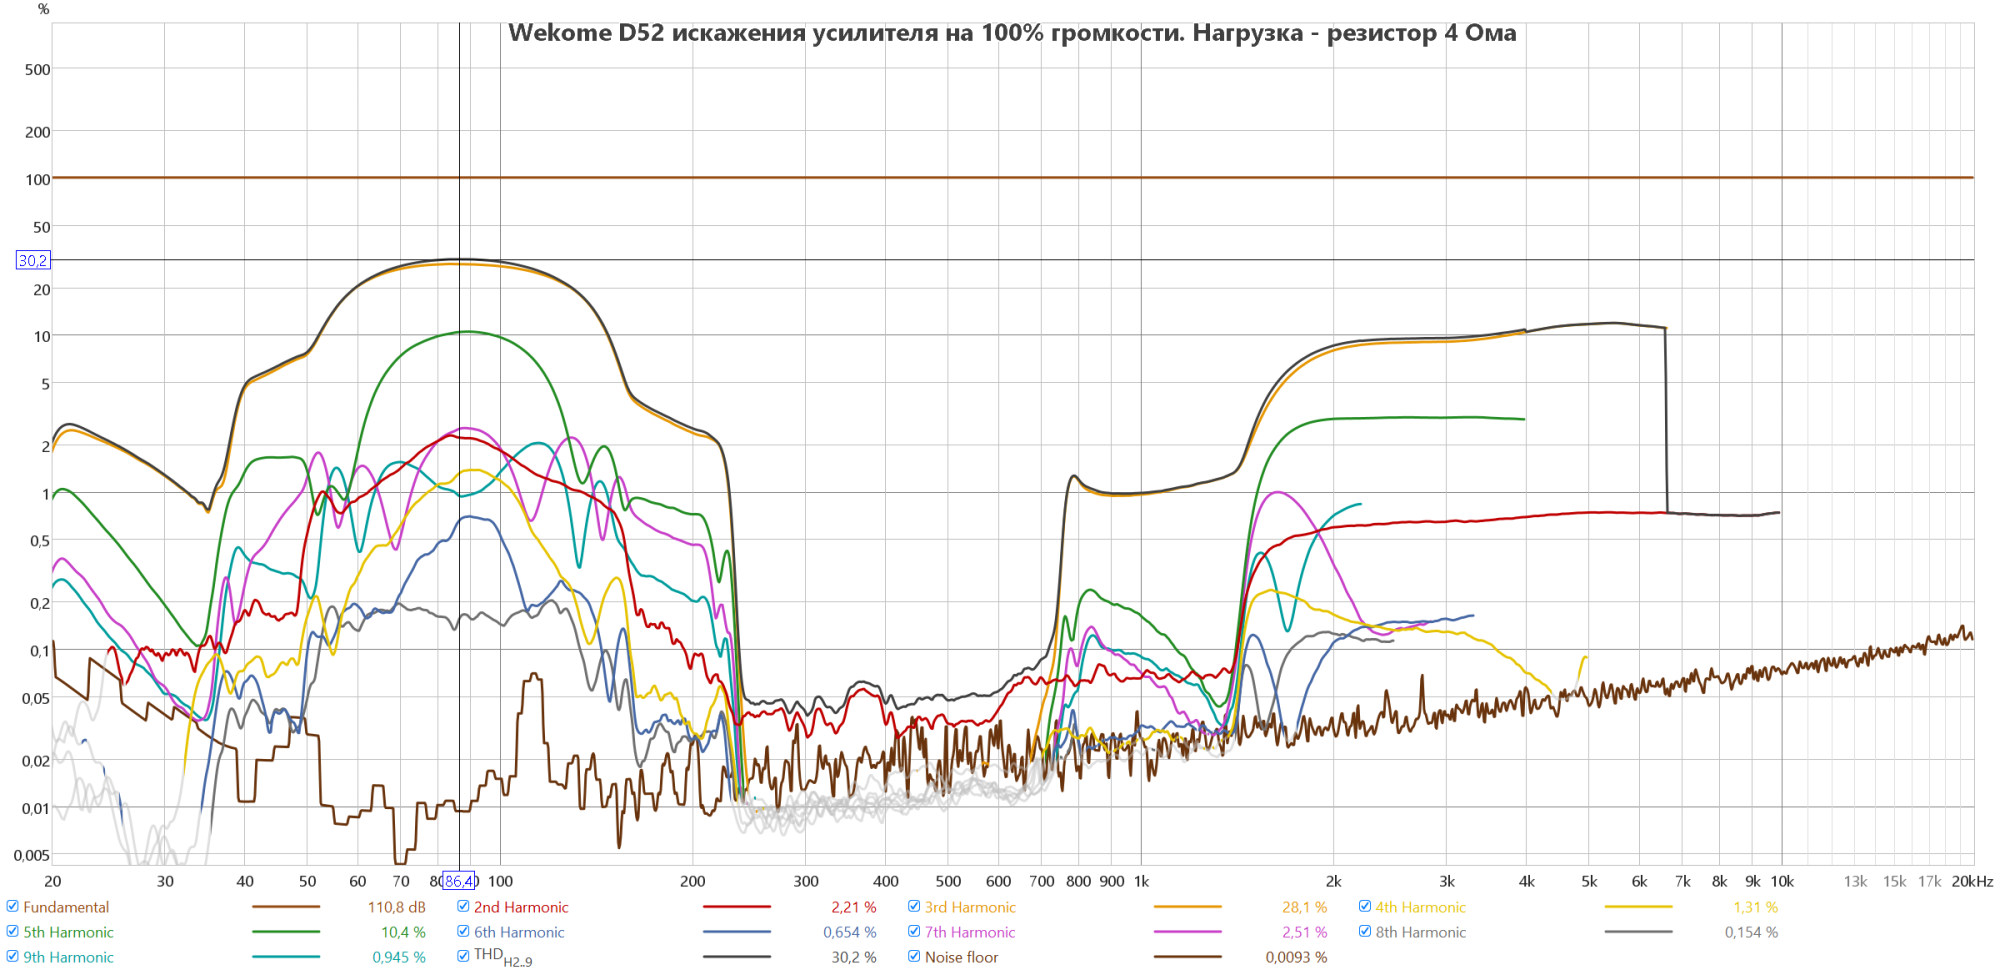Click the 0,945 % ninth harmonic value

click(399, 957)
